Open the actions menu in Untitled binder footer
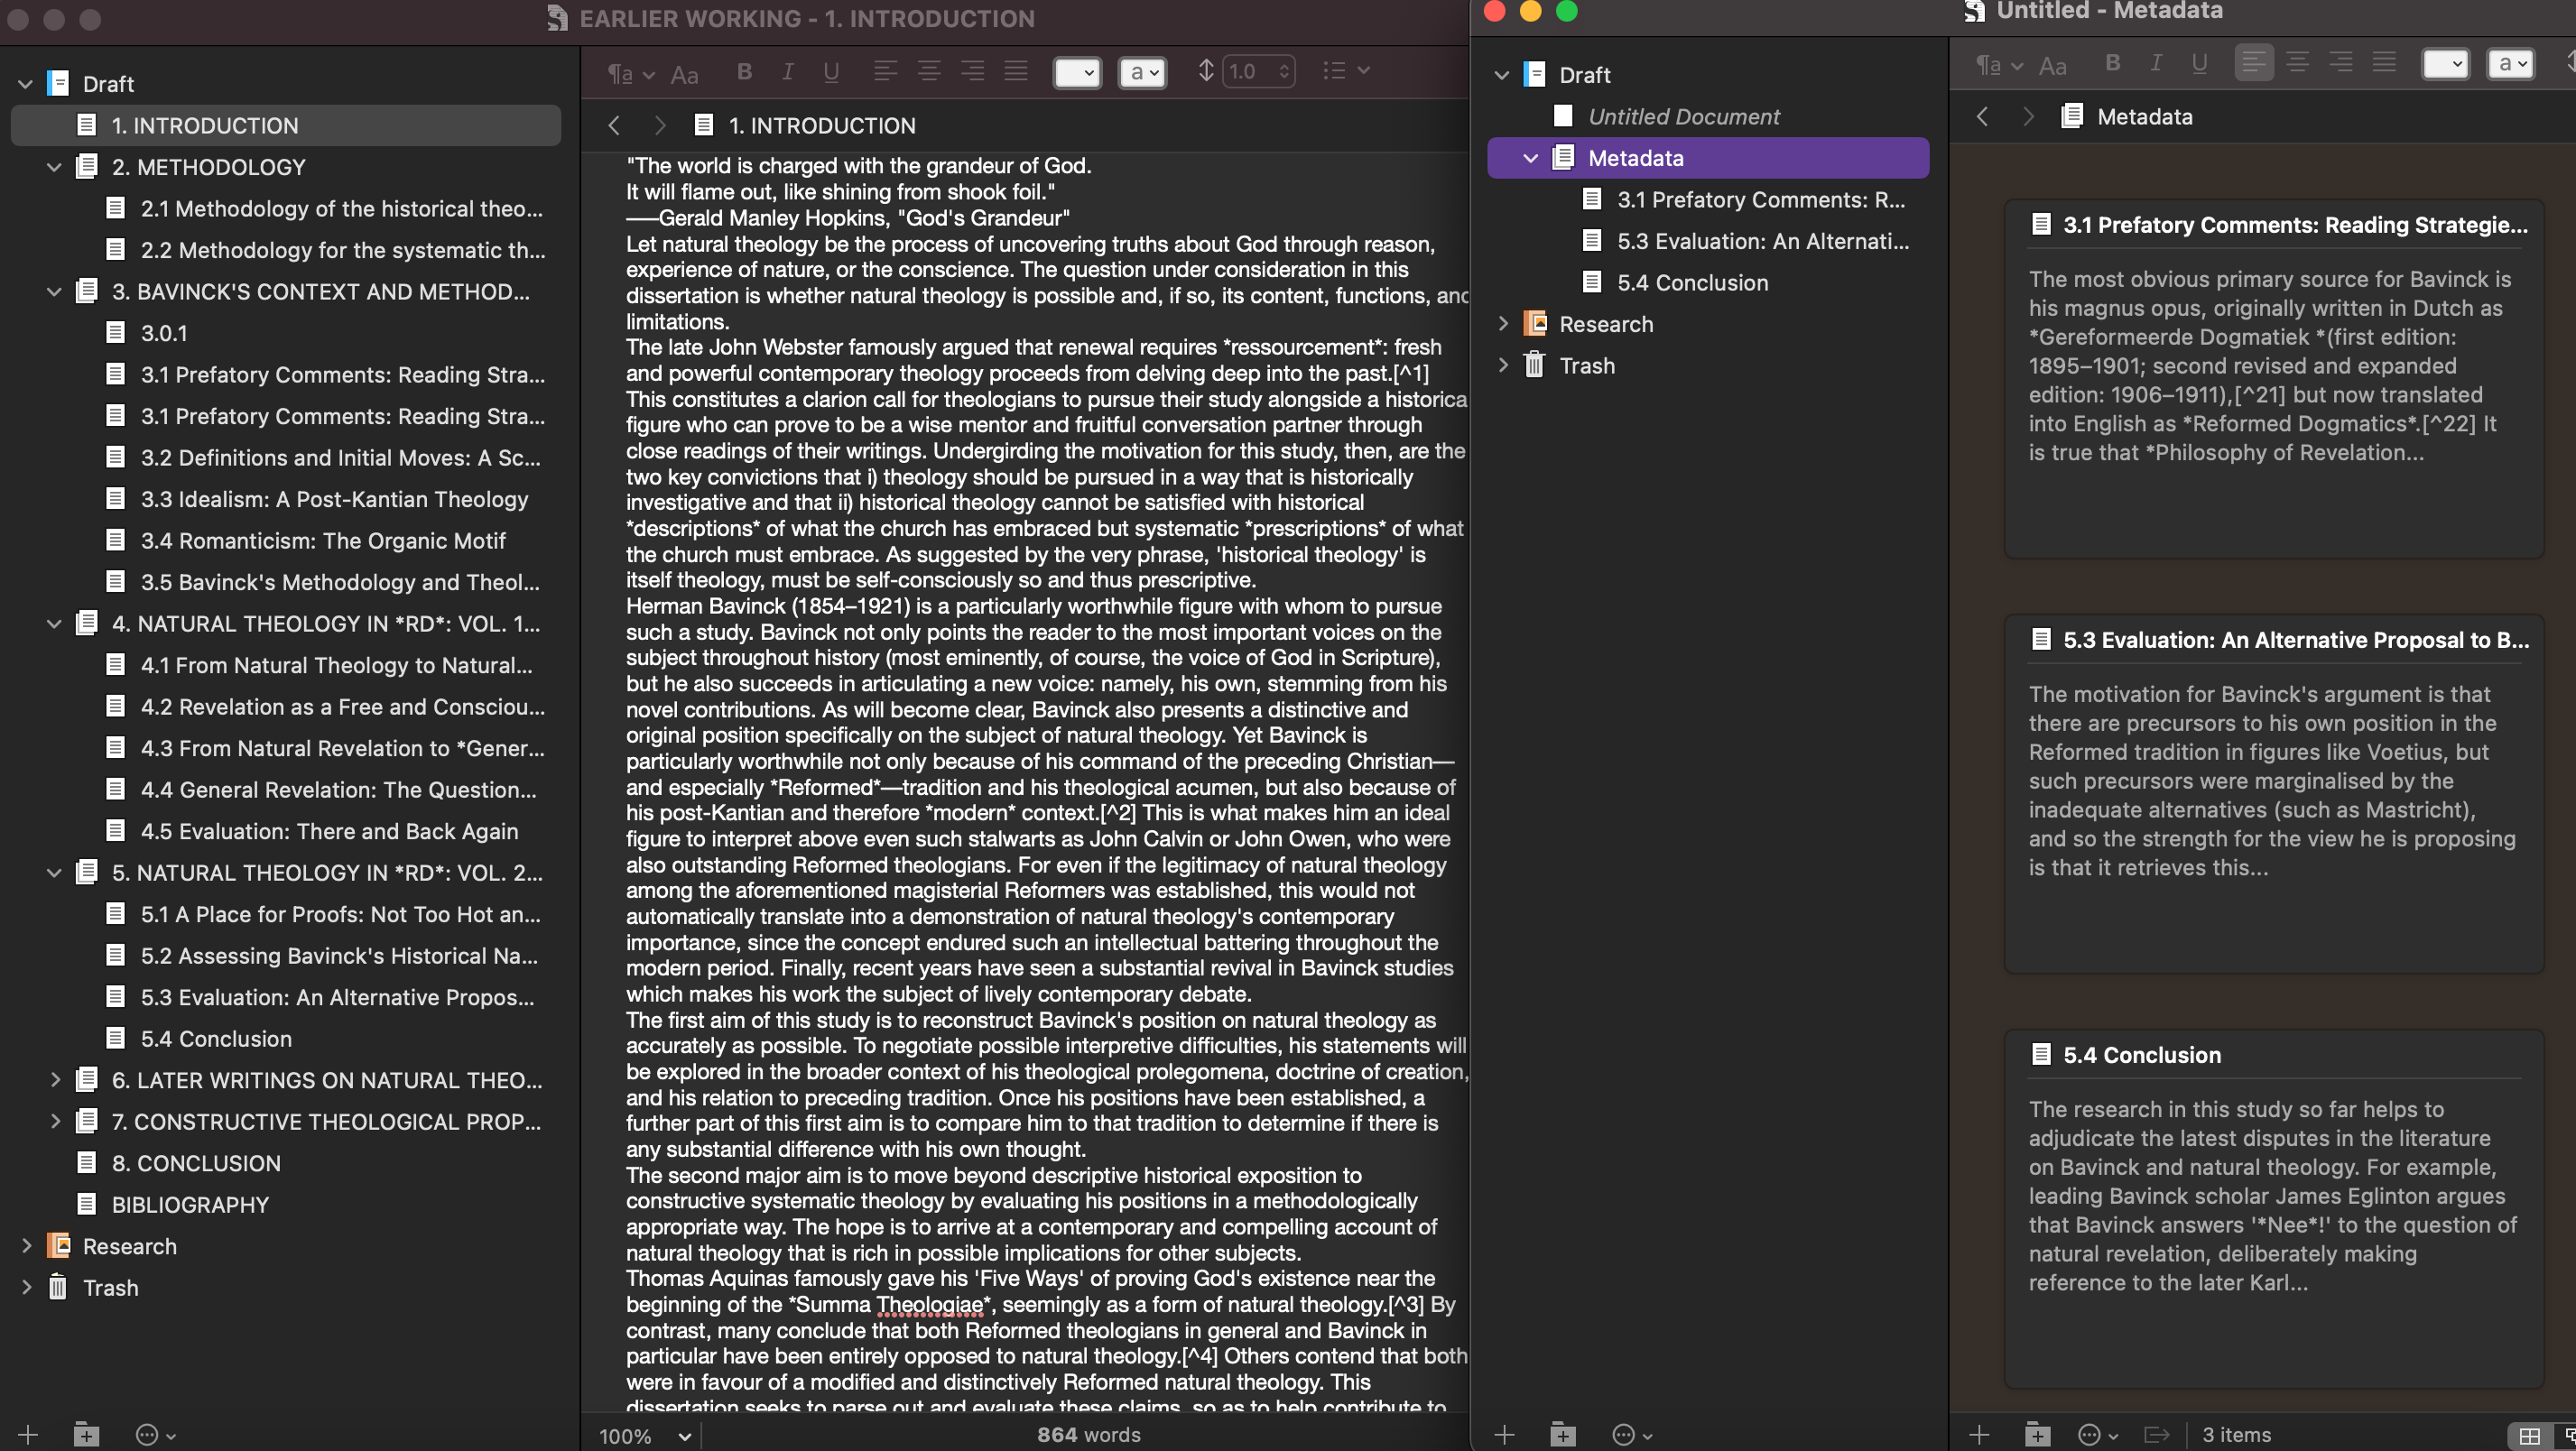The image size is (2576, 1451). click(x=1632, y=1435)
